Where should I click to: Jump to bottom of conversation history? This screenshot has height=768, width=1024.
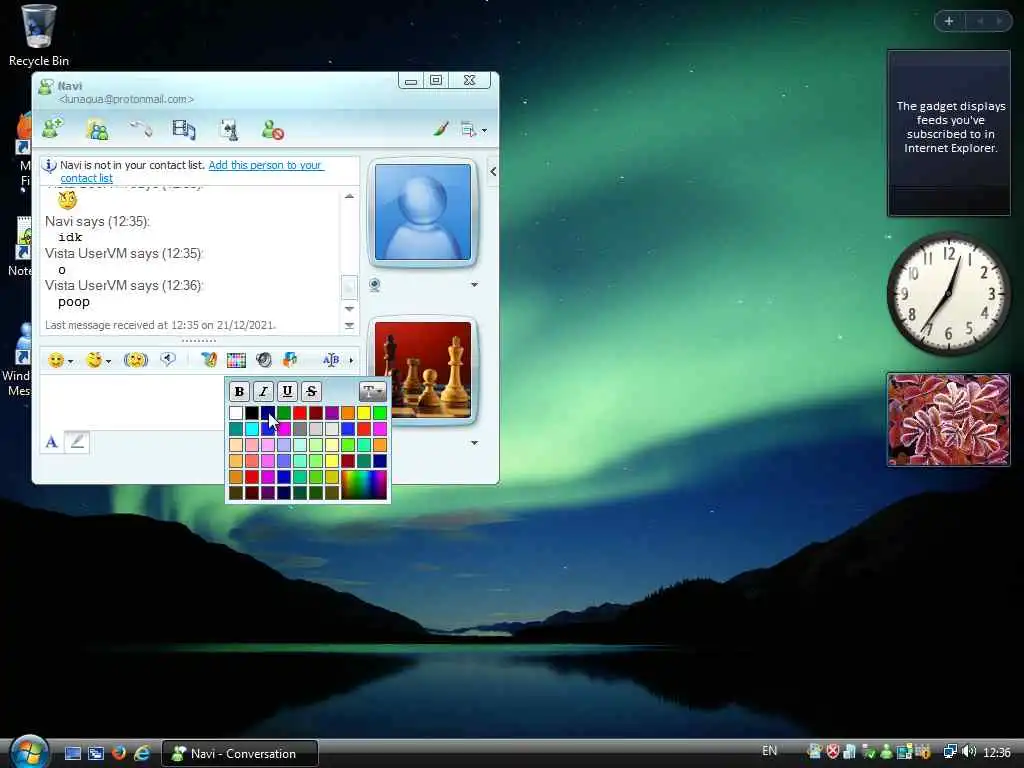(349, 325)
